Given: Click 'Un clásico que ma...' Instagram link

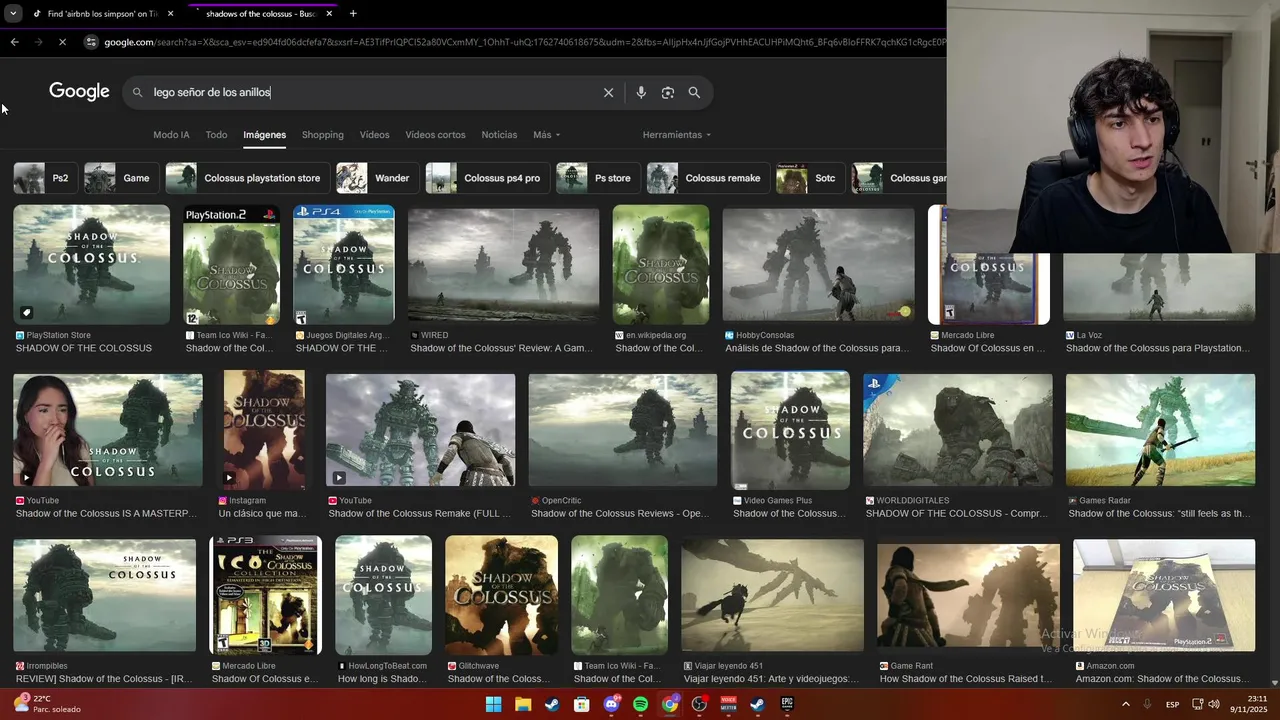Looking at the screenshot, I should [x=262, y=513].
